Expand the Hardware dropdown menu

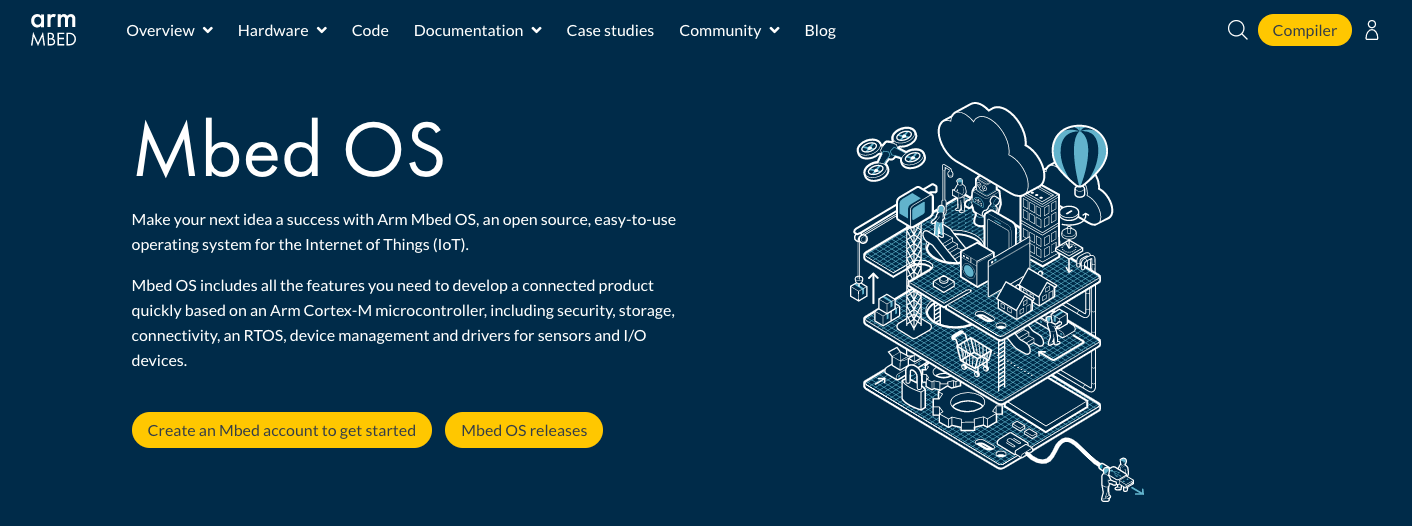pyautogui.click(x=282, y=30)
